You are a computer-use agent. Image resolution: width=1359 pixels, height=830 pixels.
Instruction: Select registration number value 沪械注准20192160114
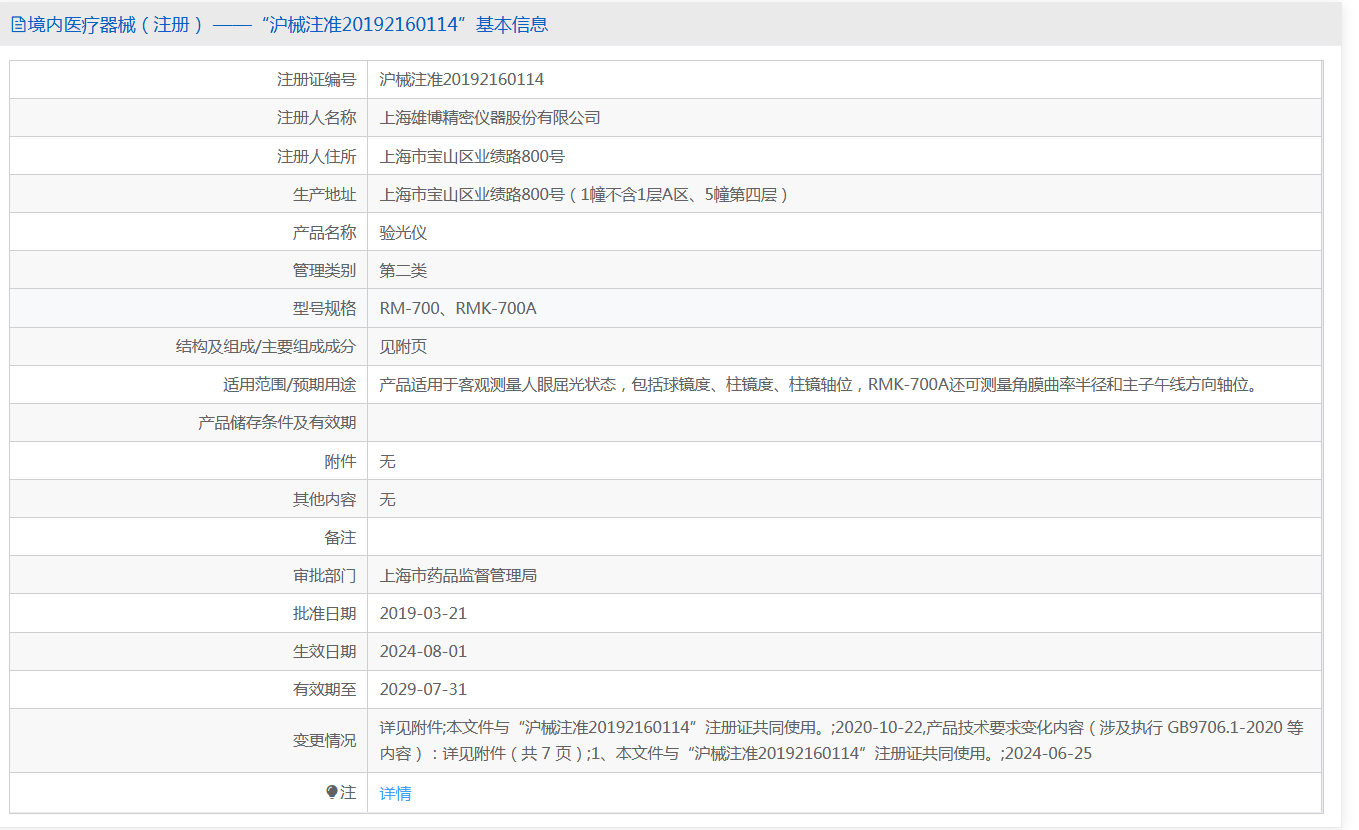(x=462, y=79)
